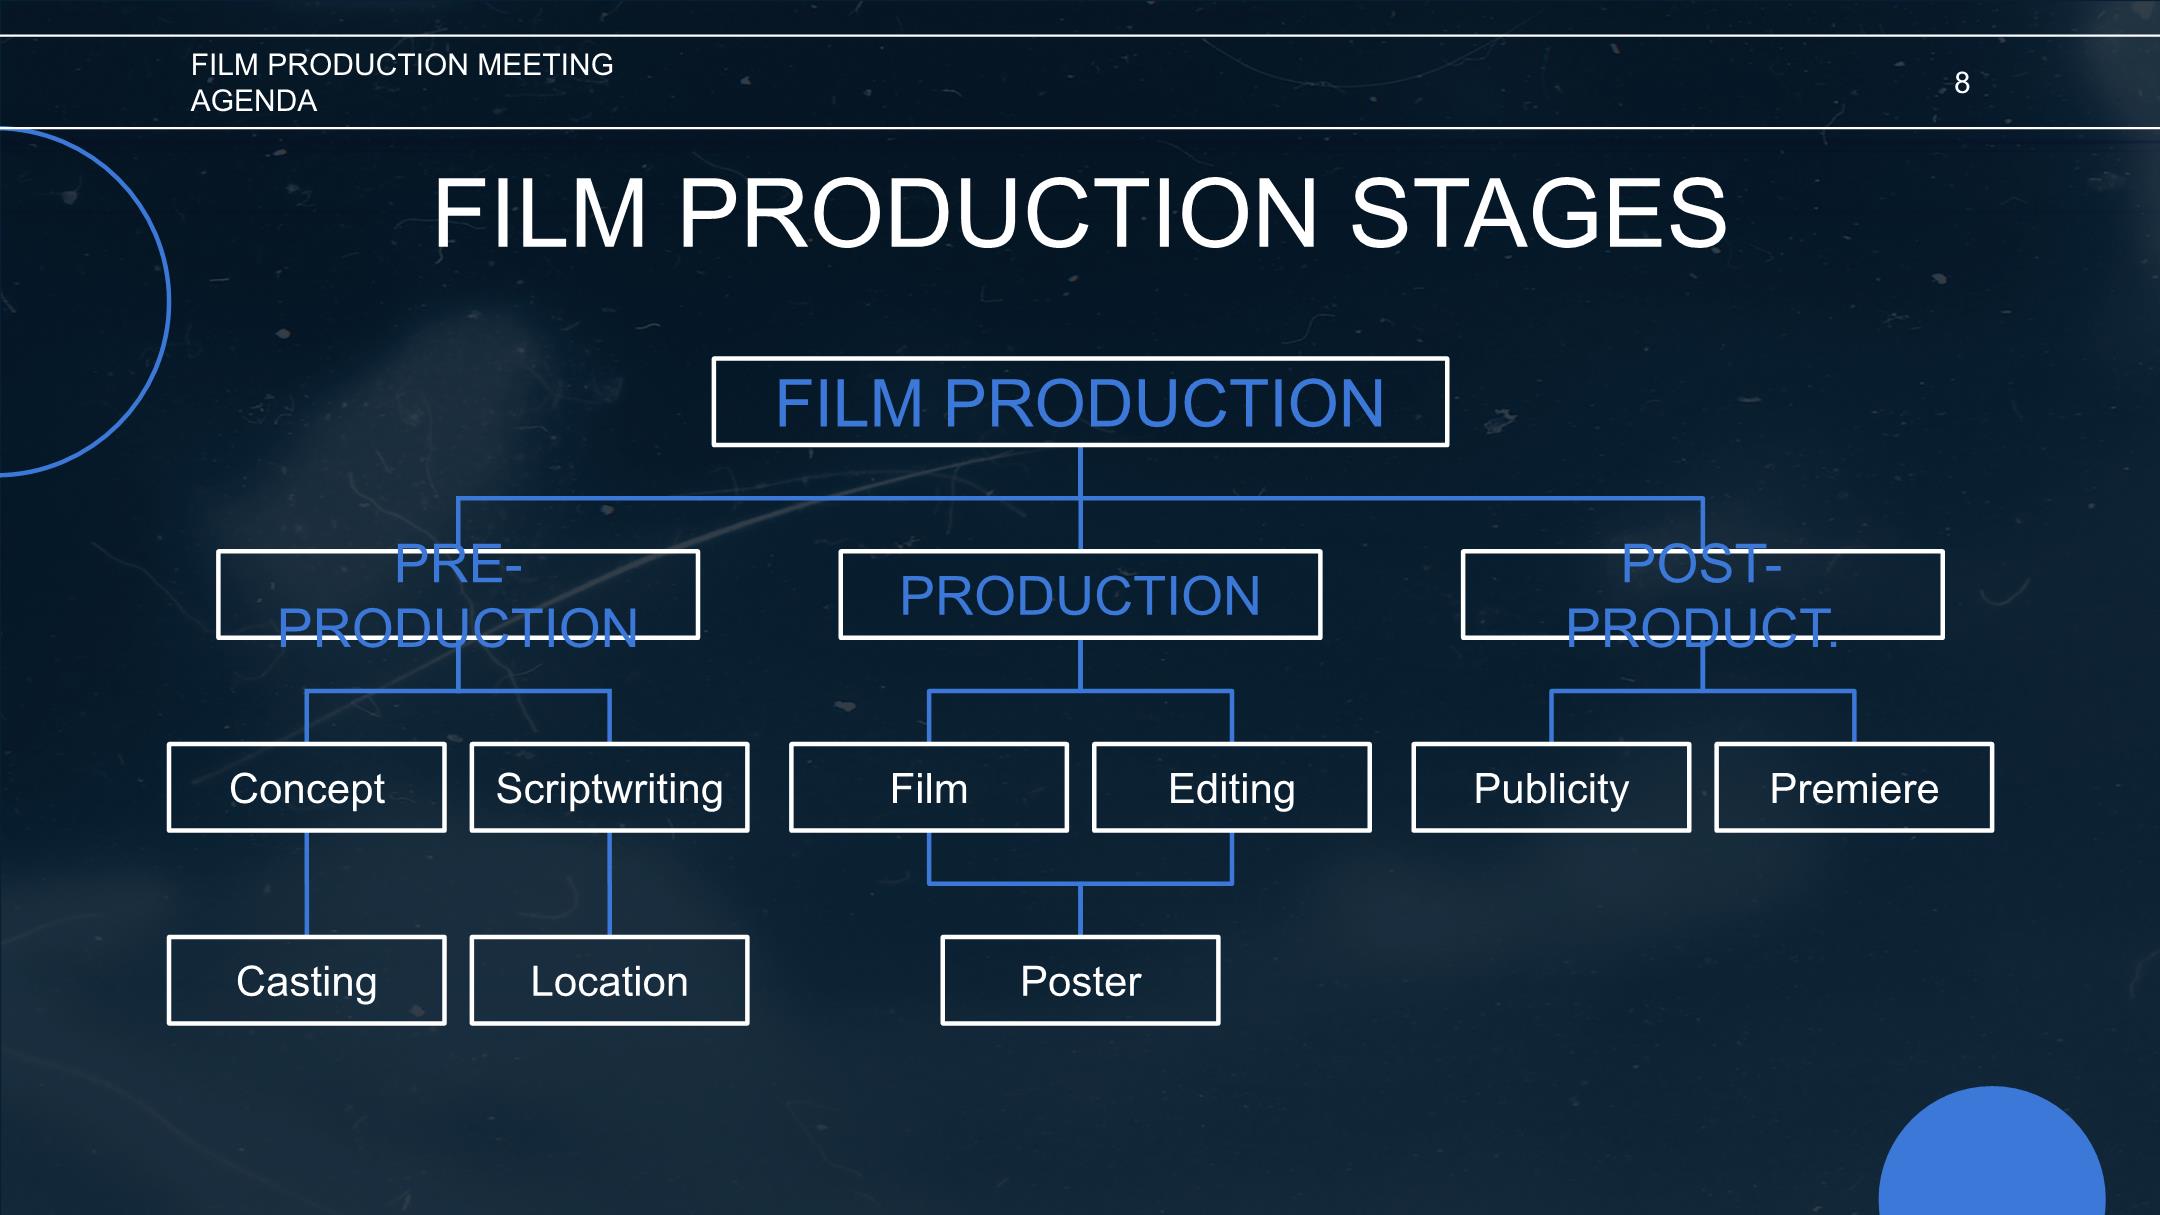Click the PRE-PRODUCTION stage box
Screen dimensions: 2160x1215
458,594
